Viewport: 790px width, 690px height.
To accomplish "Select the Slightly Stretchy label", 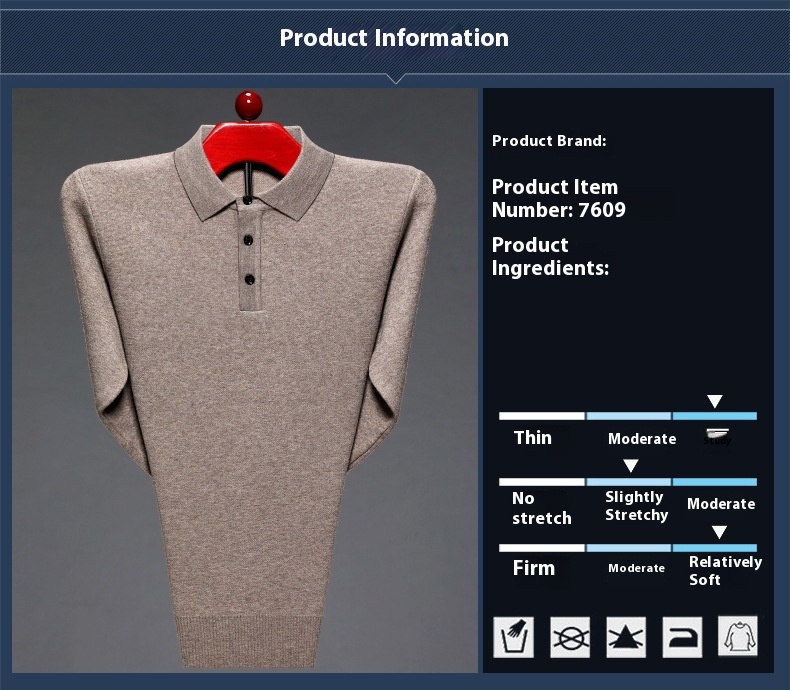I will coord(636,506).
